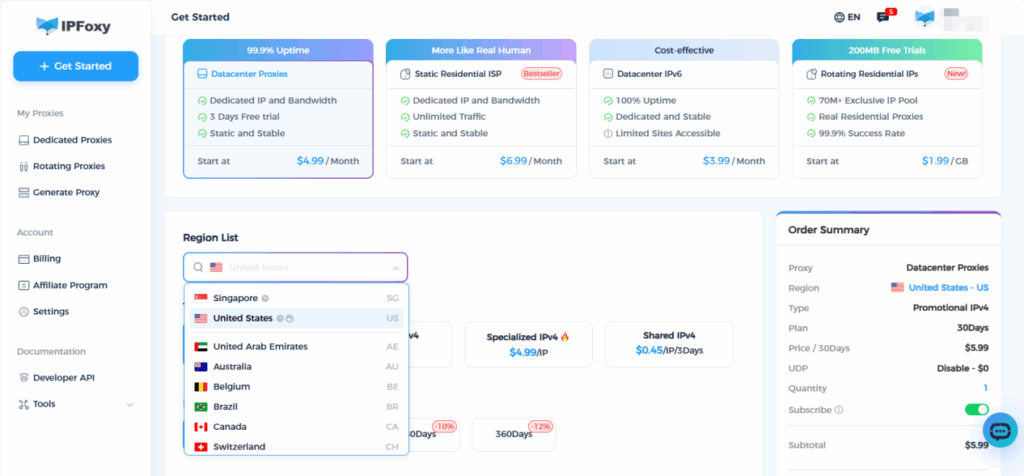Open Dedicated Proxies in sidebar
1024x476 pixels.
tap(72, 140)
